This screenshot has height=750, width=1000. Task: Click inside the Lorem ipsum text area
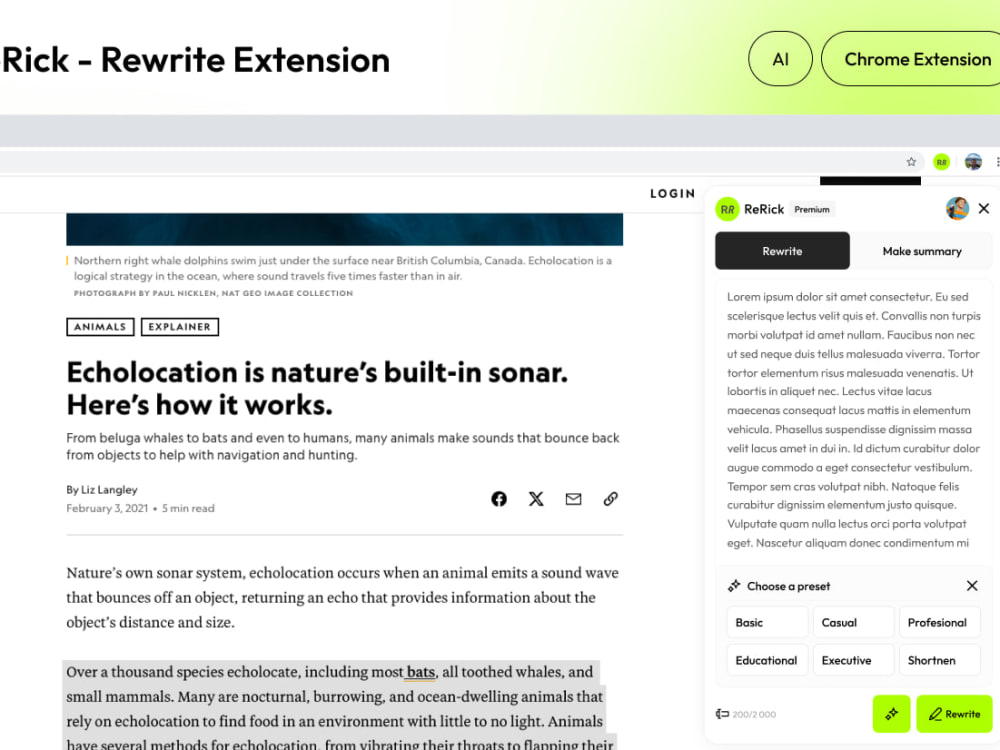tap(853, 420)
